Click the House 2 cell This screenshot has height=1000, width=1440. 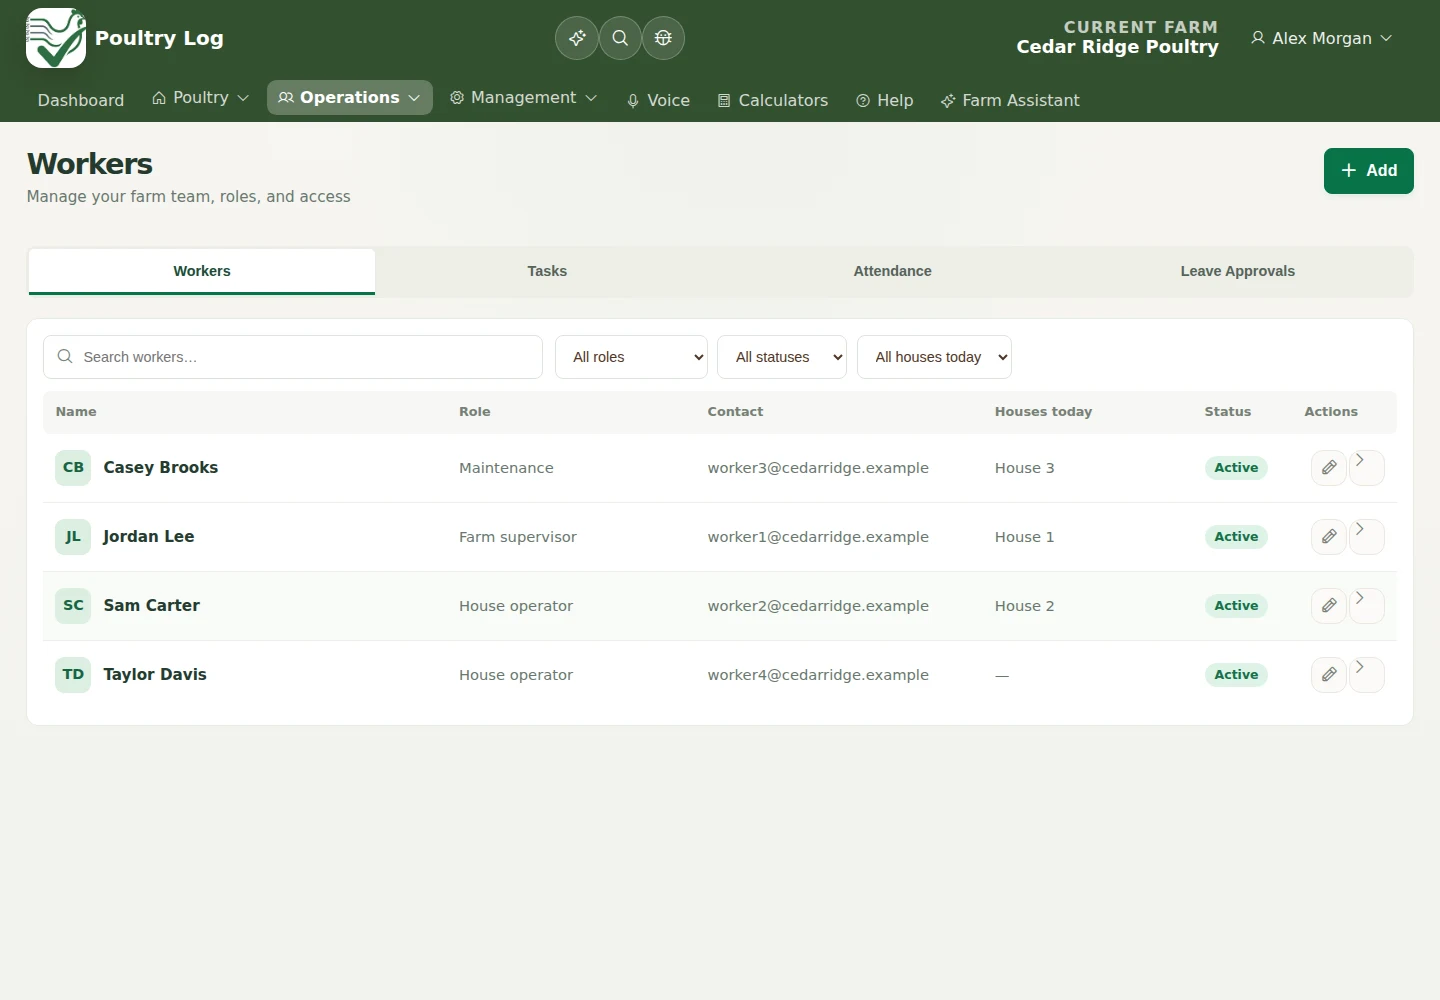click(1024, 606)
